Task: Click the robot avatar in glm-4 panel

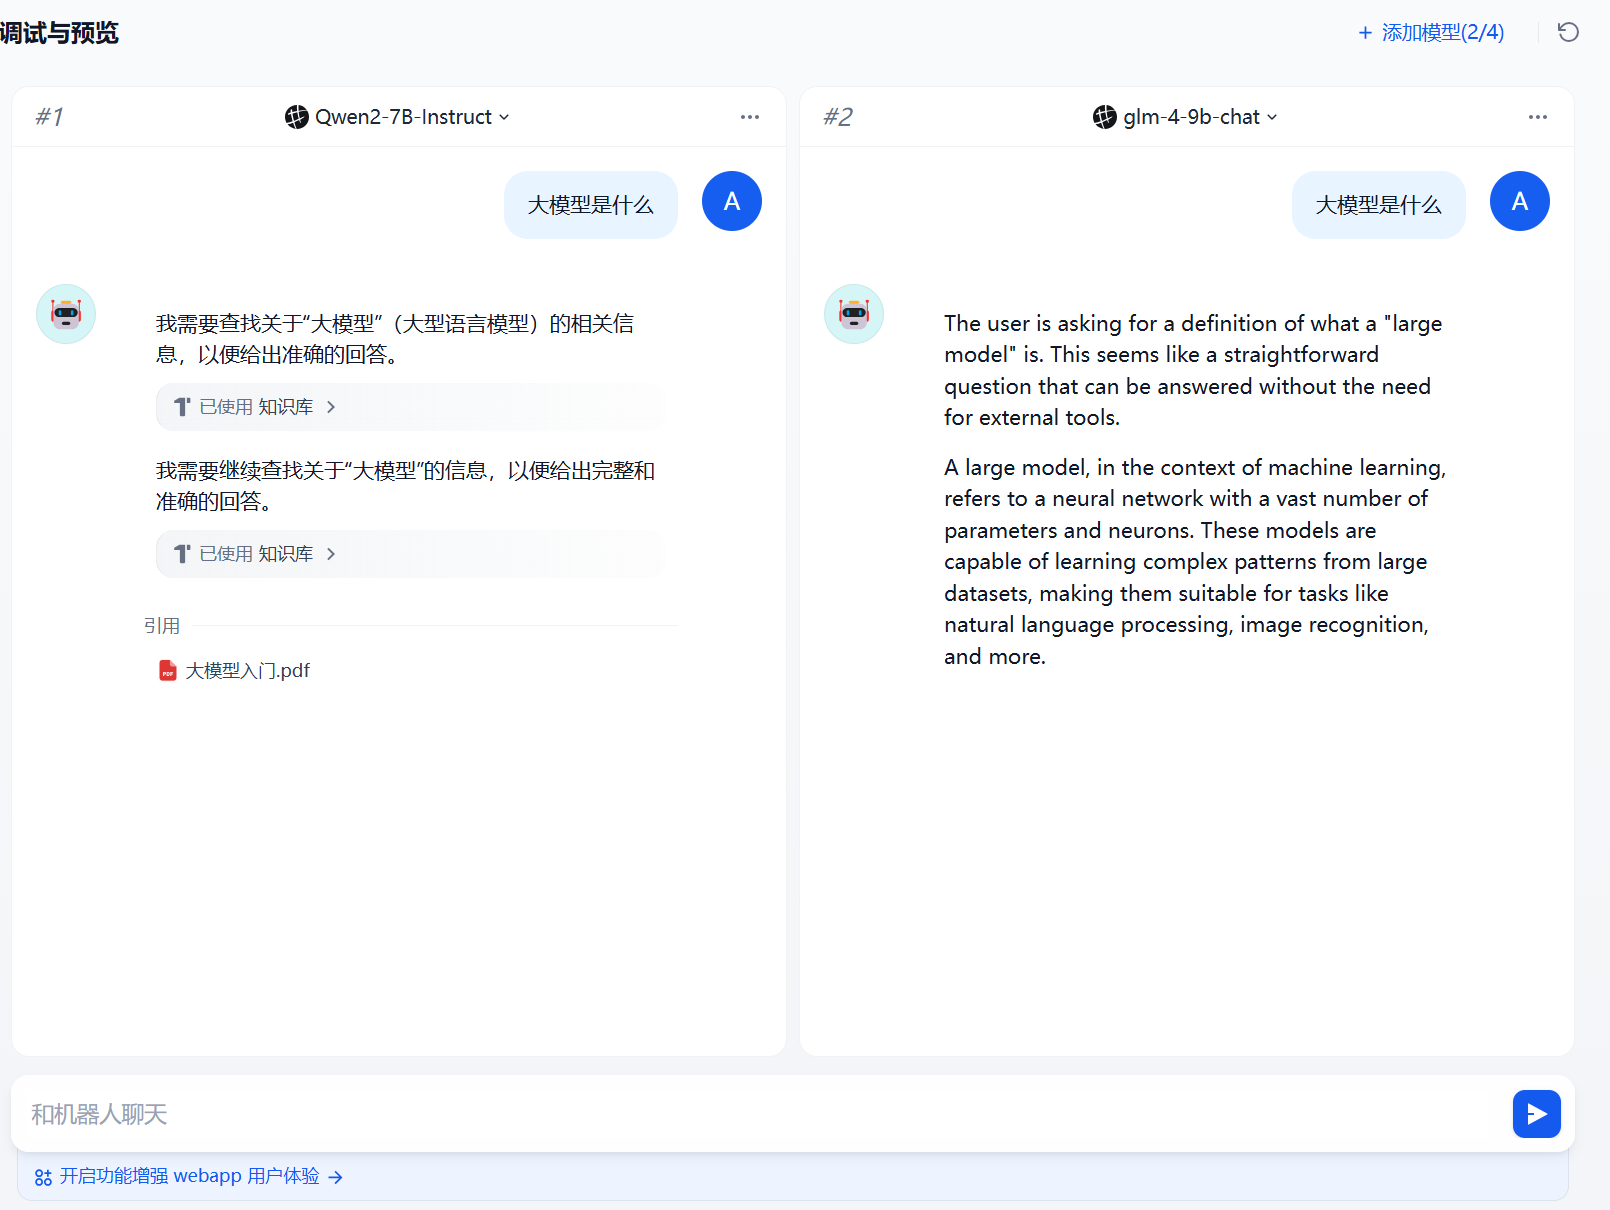Action: [x=854, y=314]
